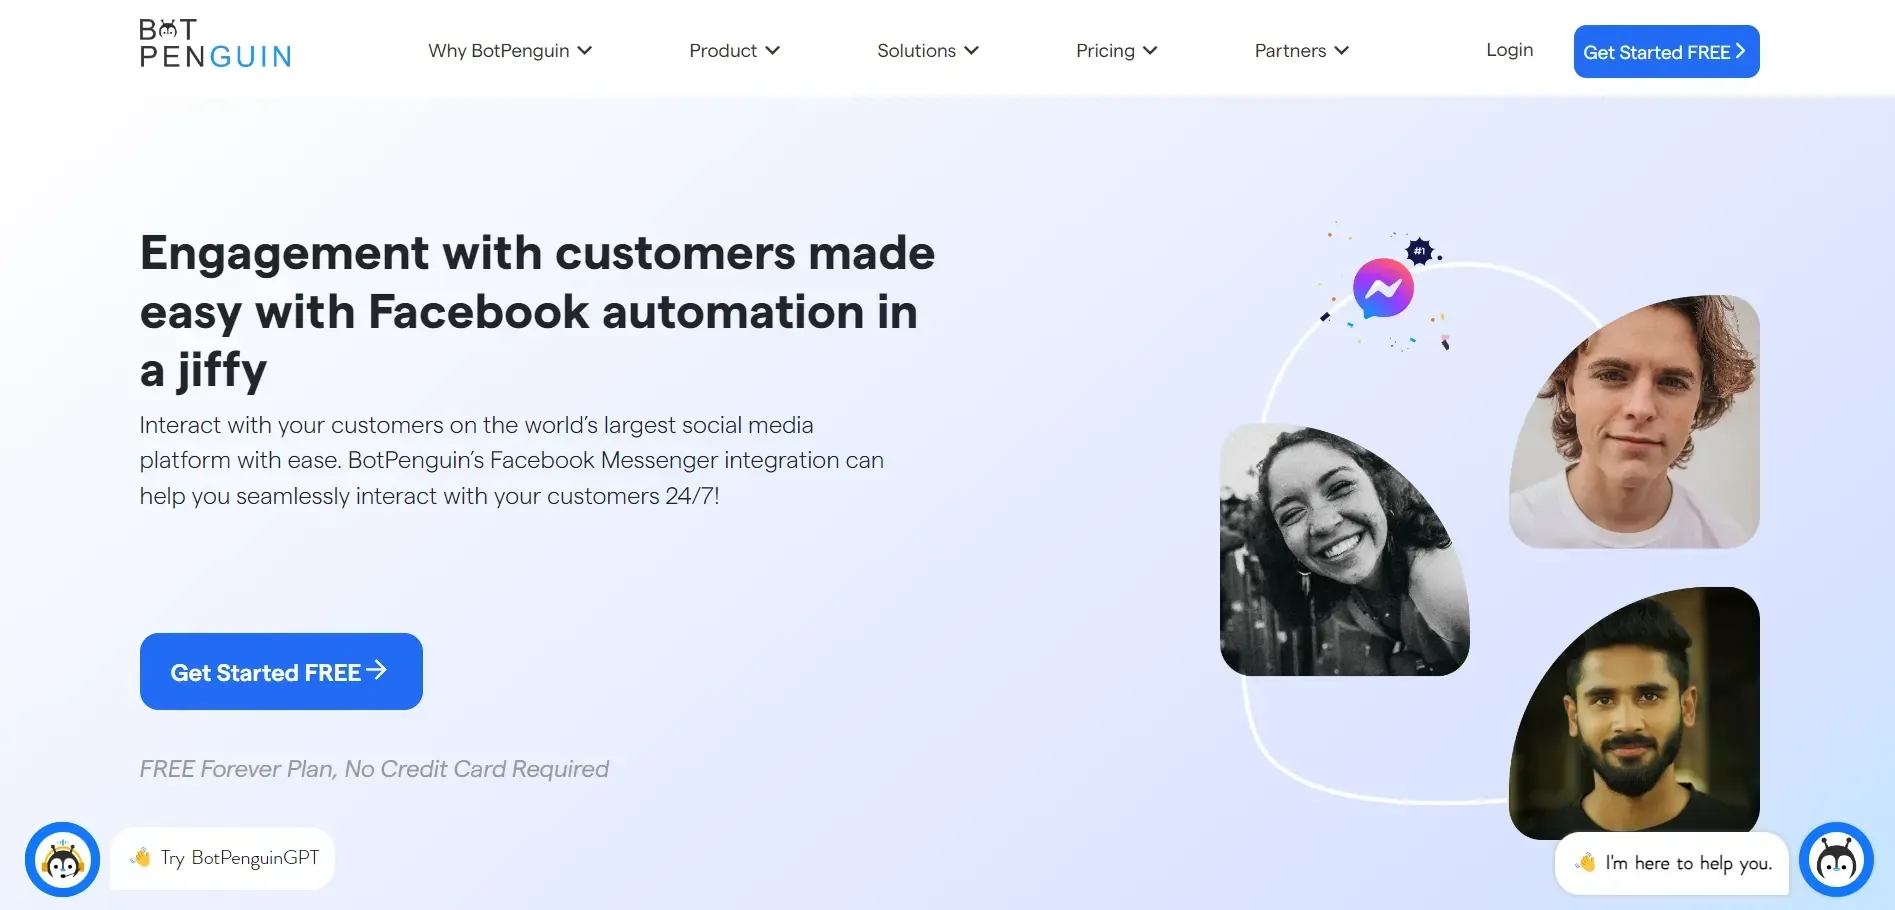Click the #1 badge near Messenger
The image size is (1895, 910).
tap(1419, 250)
